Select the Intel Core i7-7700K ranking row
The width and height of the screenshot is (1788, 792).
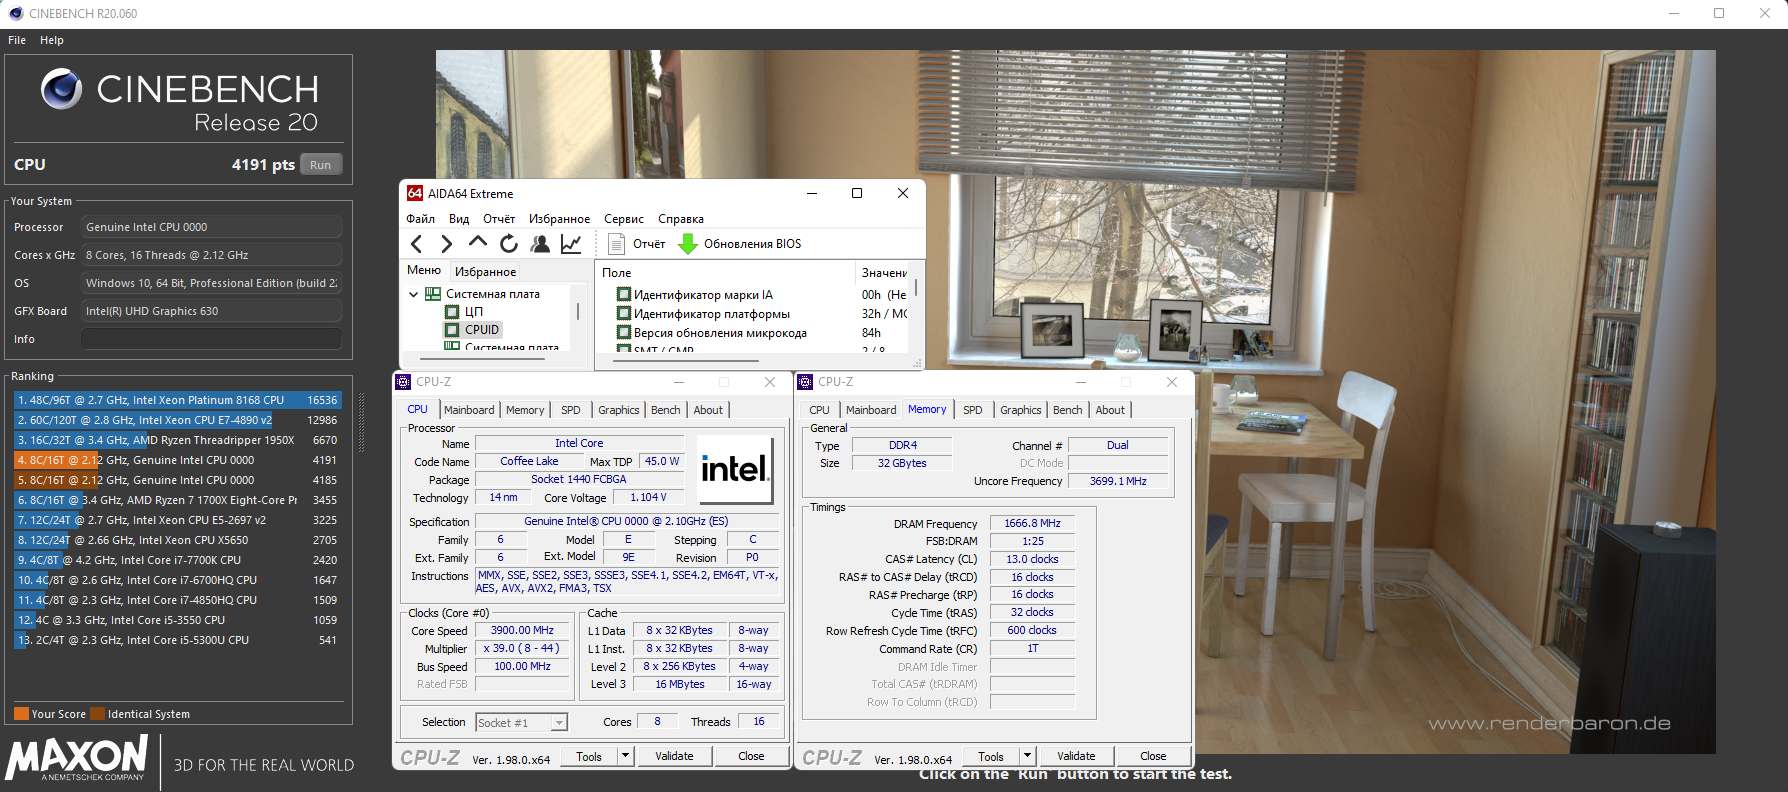tap(177, 560)
